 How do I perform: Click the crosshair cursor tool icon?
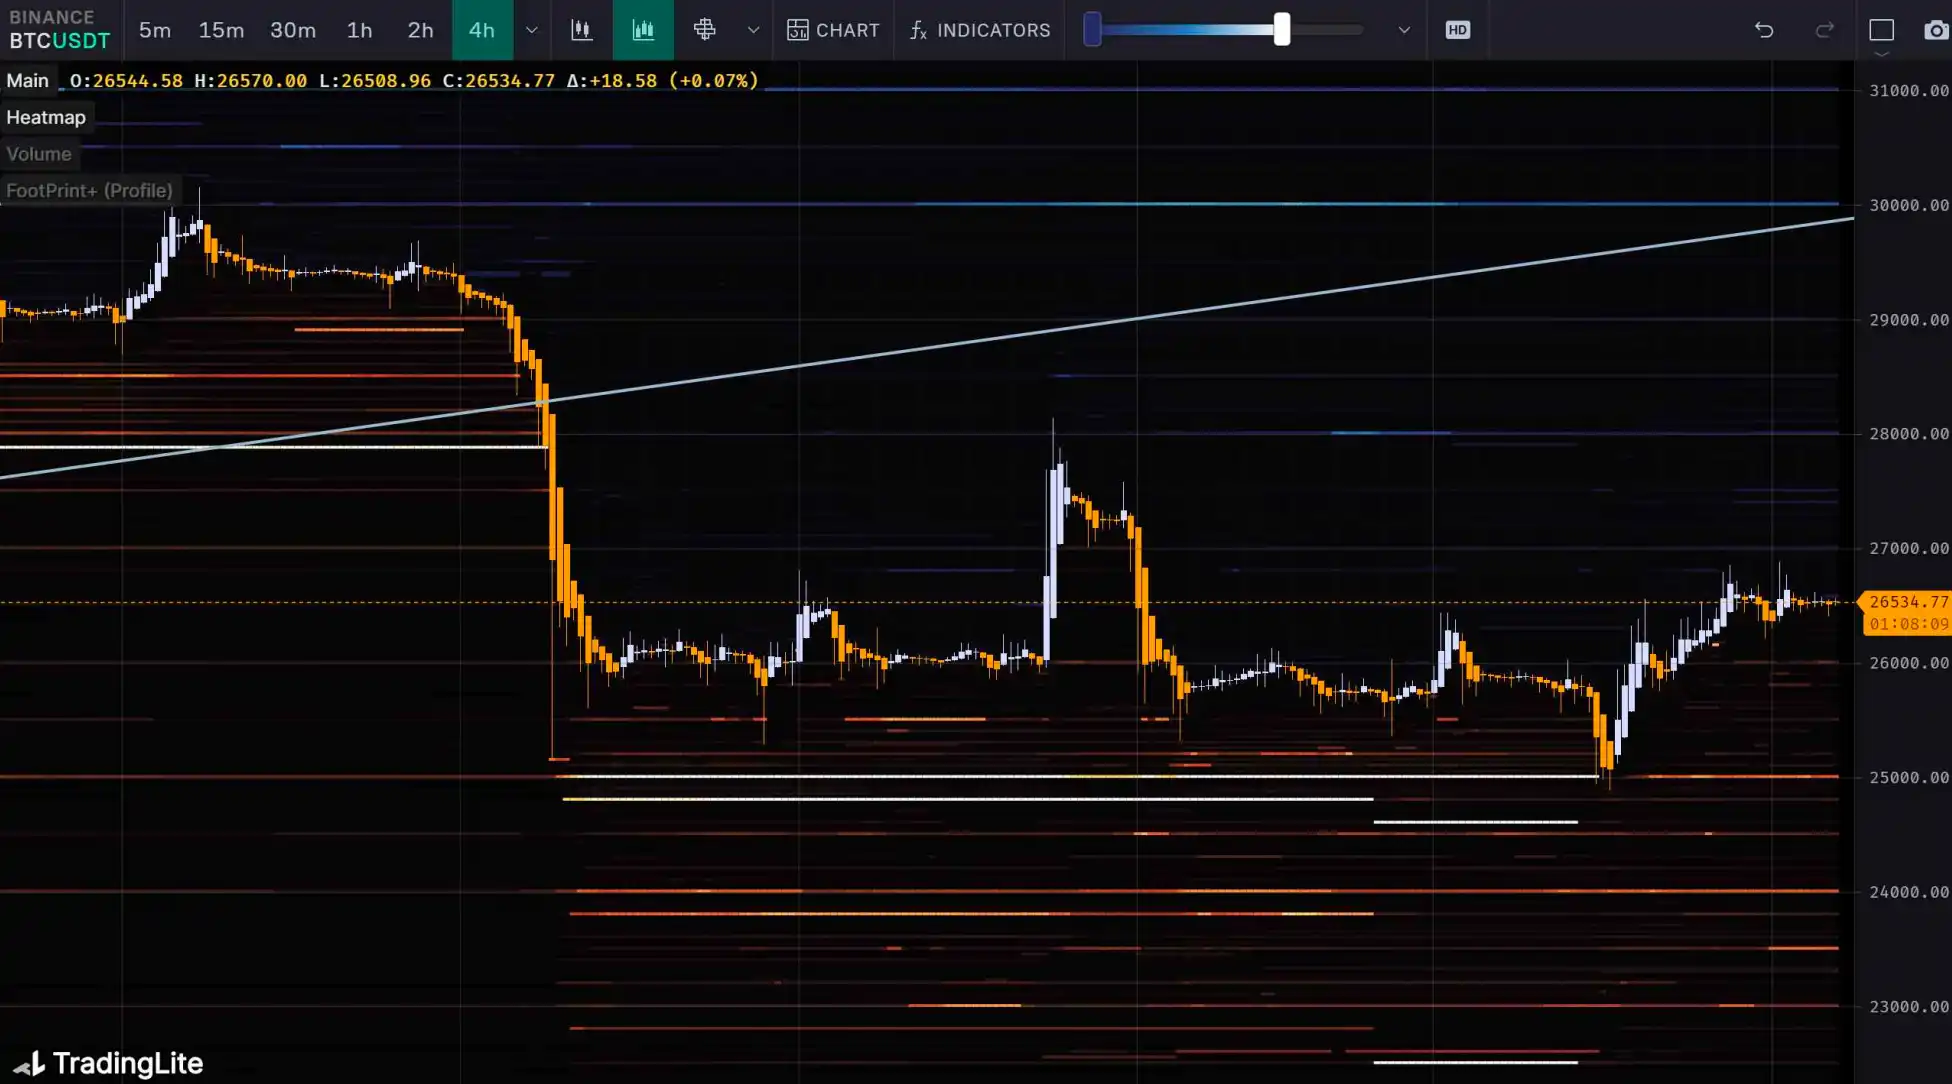(x=705, y=30)
